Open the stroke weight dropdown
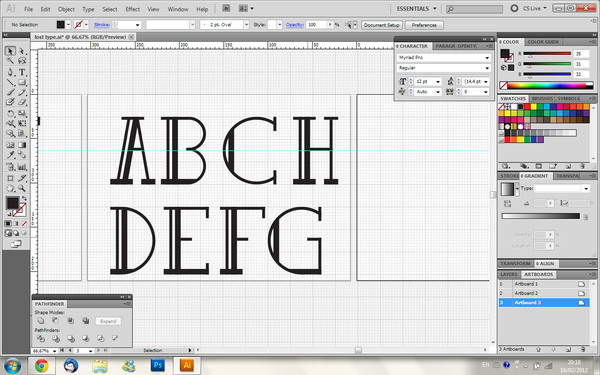The height and width of the screenshot is (375, 600). pyautogui.click(x=137, y=25)
